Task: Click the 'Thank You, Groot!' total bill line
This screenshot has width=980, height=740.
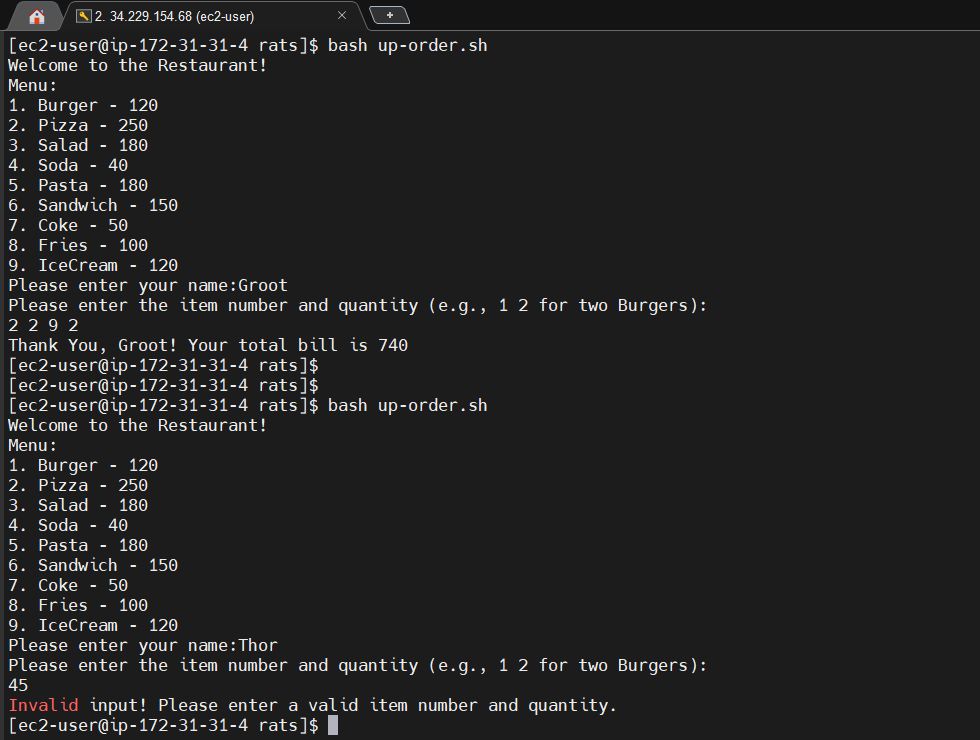Action: tap(208, 345)
